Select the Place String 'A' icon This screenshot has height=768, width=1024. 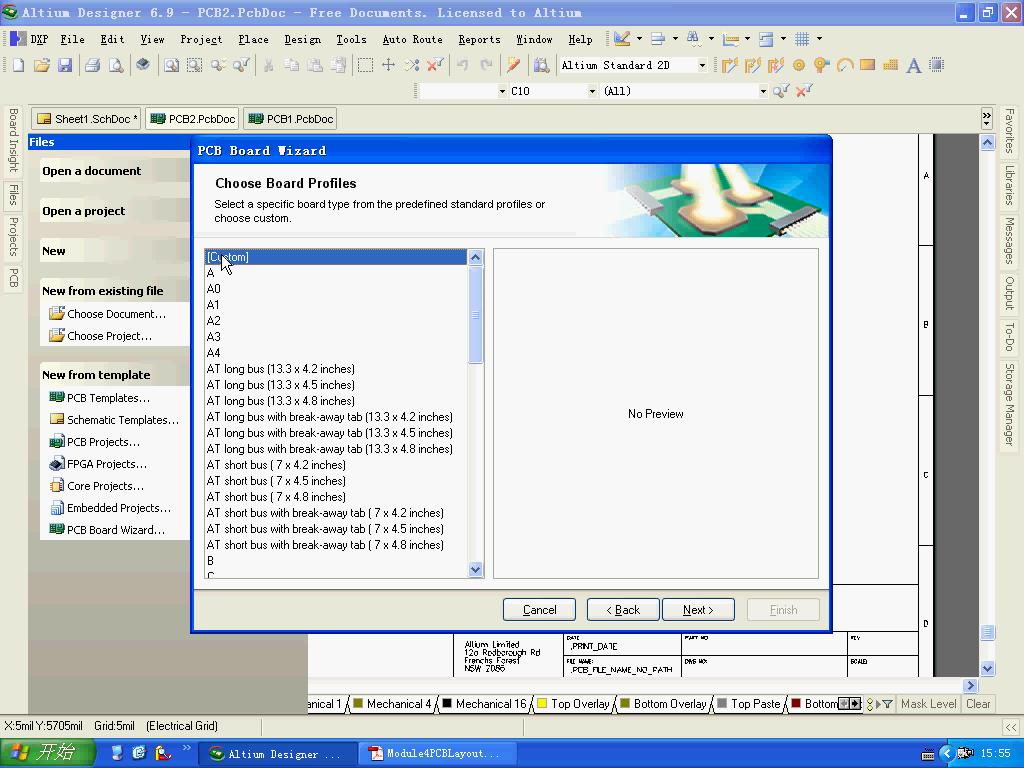click(914, 65)
